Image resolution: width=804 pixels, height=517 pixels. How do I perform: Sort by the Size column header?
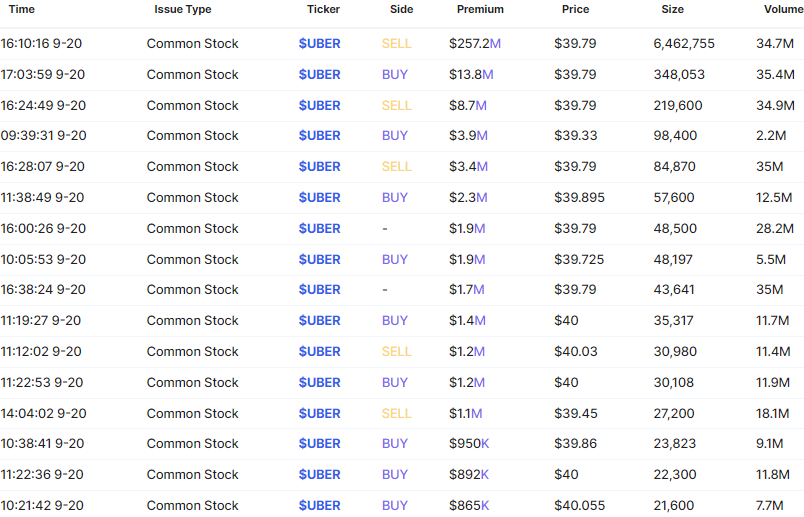tap(672, 9)
